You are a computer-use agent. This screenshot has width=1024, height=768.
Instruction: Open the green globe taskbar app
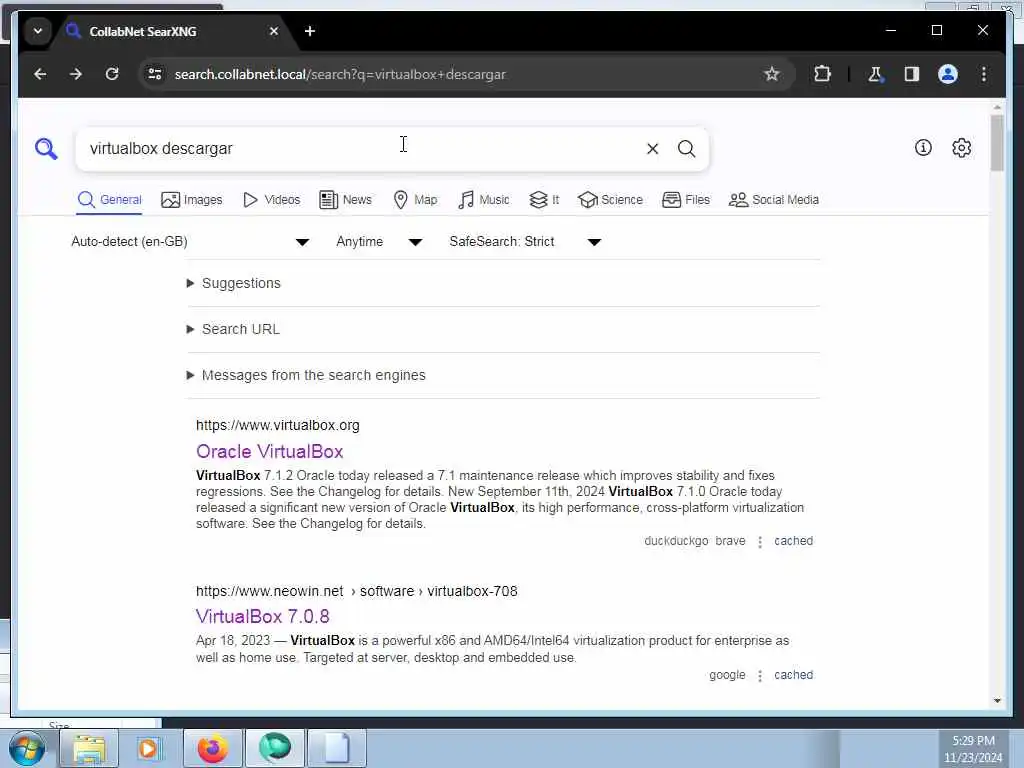tap(274, 748)
